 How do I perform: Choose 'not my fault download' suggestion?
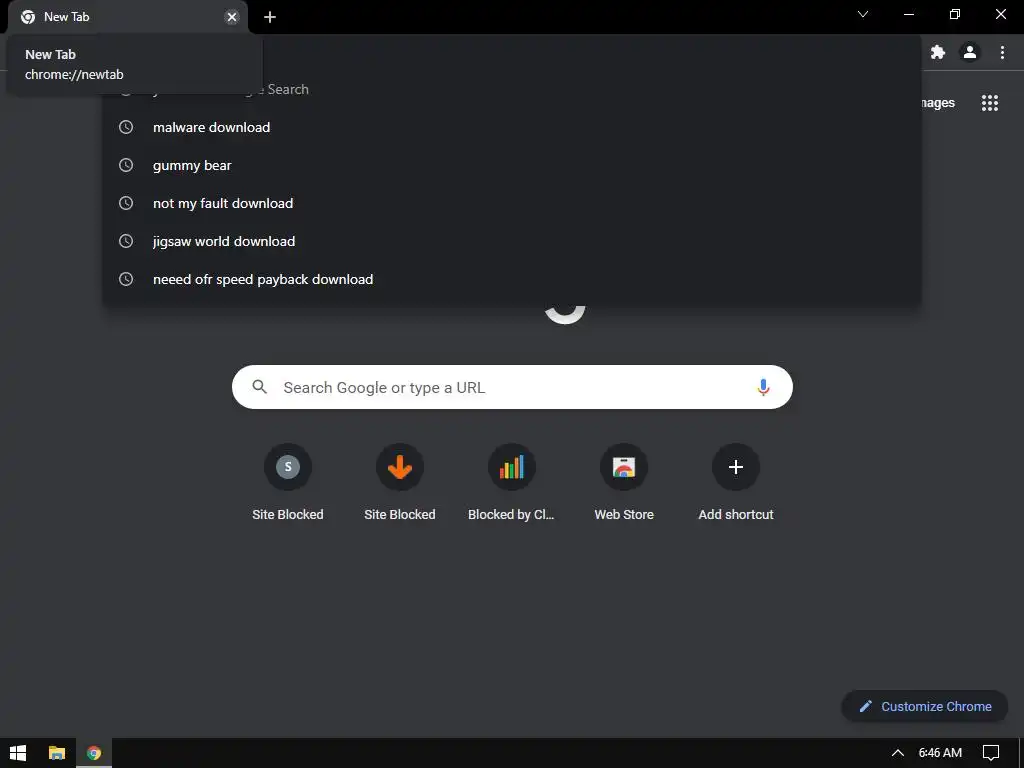[512, 203]
